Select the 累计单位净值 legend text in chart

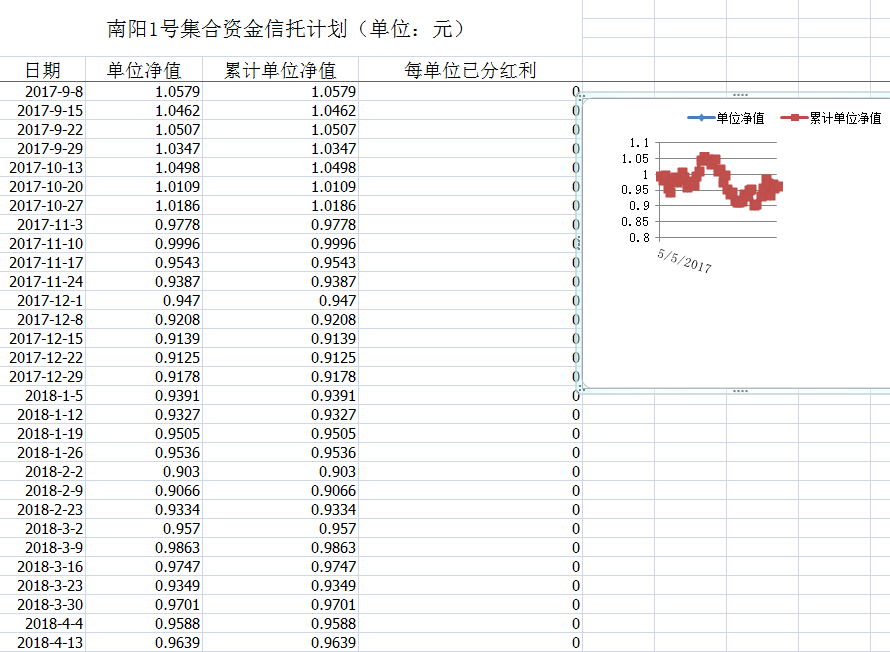coord(845,119)
